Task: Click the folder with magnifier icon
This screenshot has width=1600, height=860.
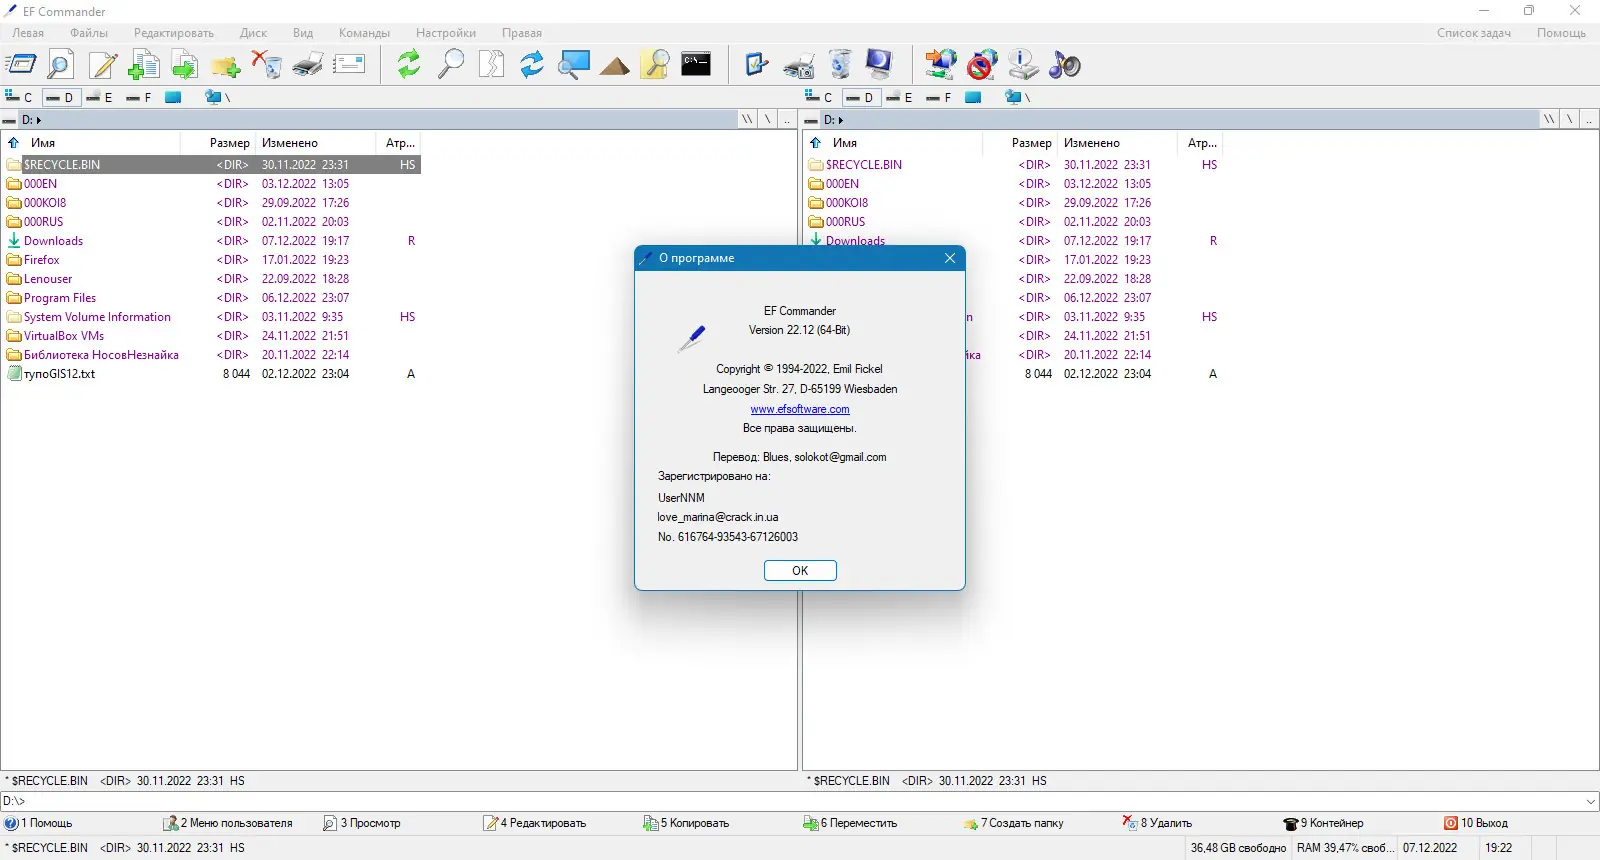Action: point(655,65)
